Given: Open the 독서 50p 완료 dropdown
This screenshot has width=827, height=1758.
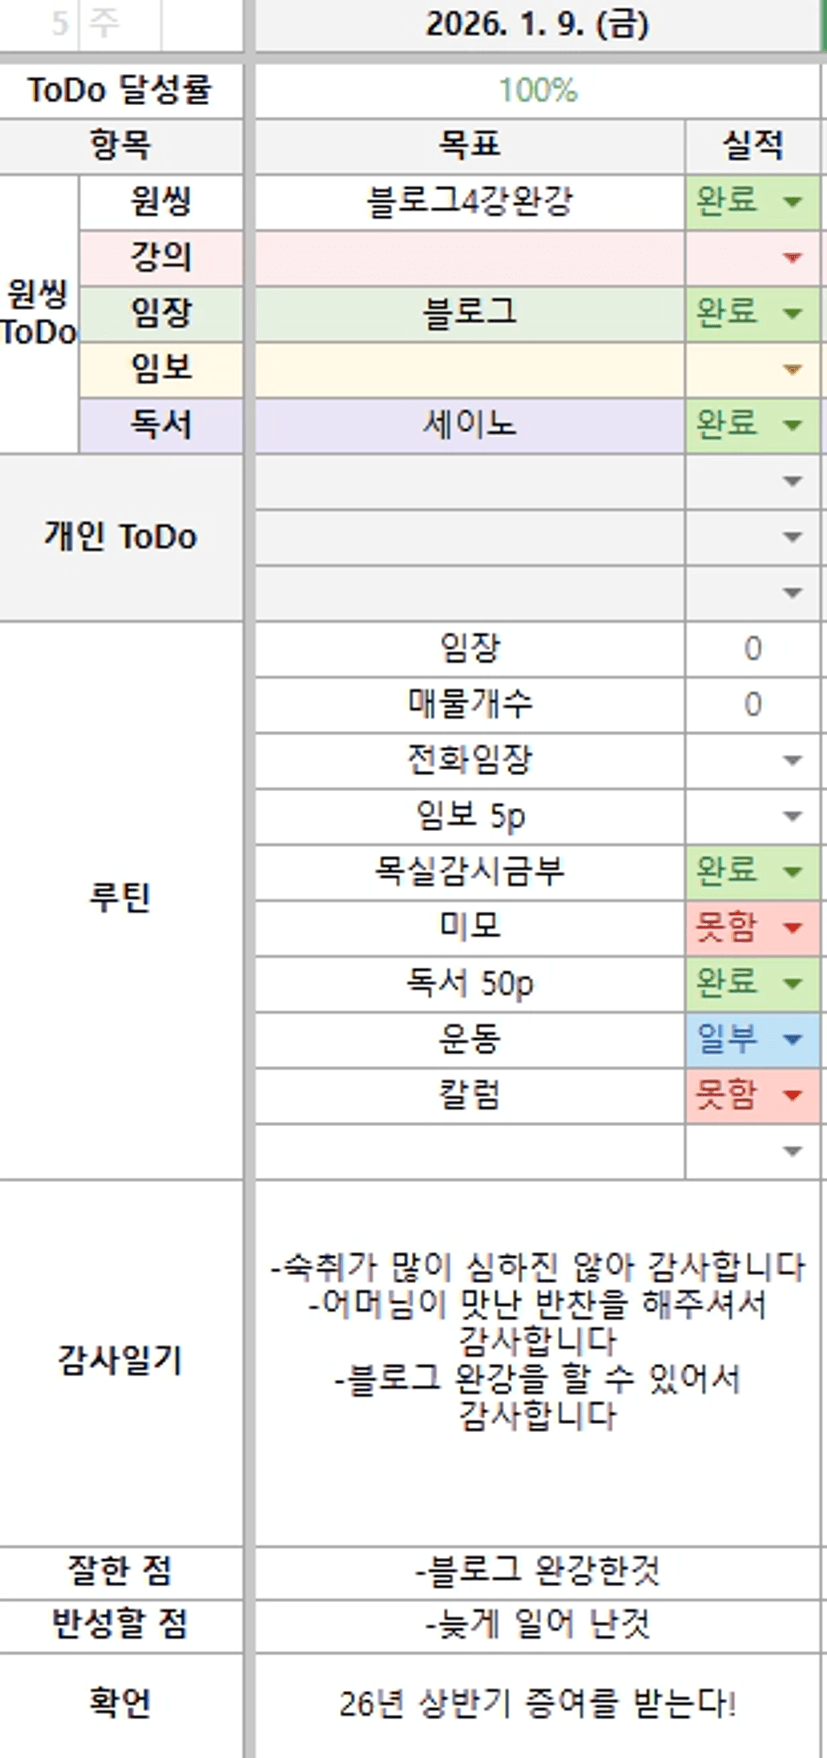Looking at the screenshot, I should 792,984.
